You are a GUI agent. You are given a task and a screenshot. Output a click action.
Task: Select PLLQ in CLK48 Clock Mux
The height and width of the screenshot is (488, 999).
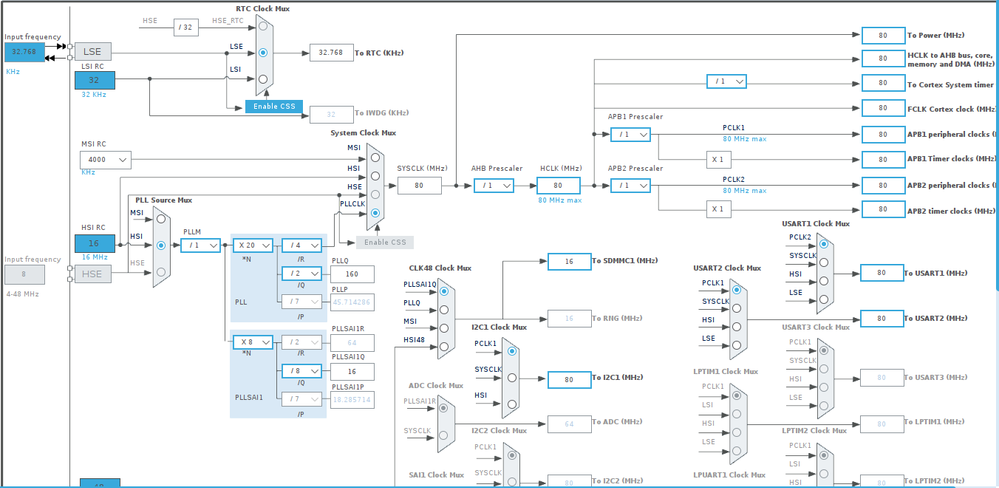tap(444, 310)
